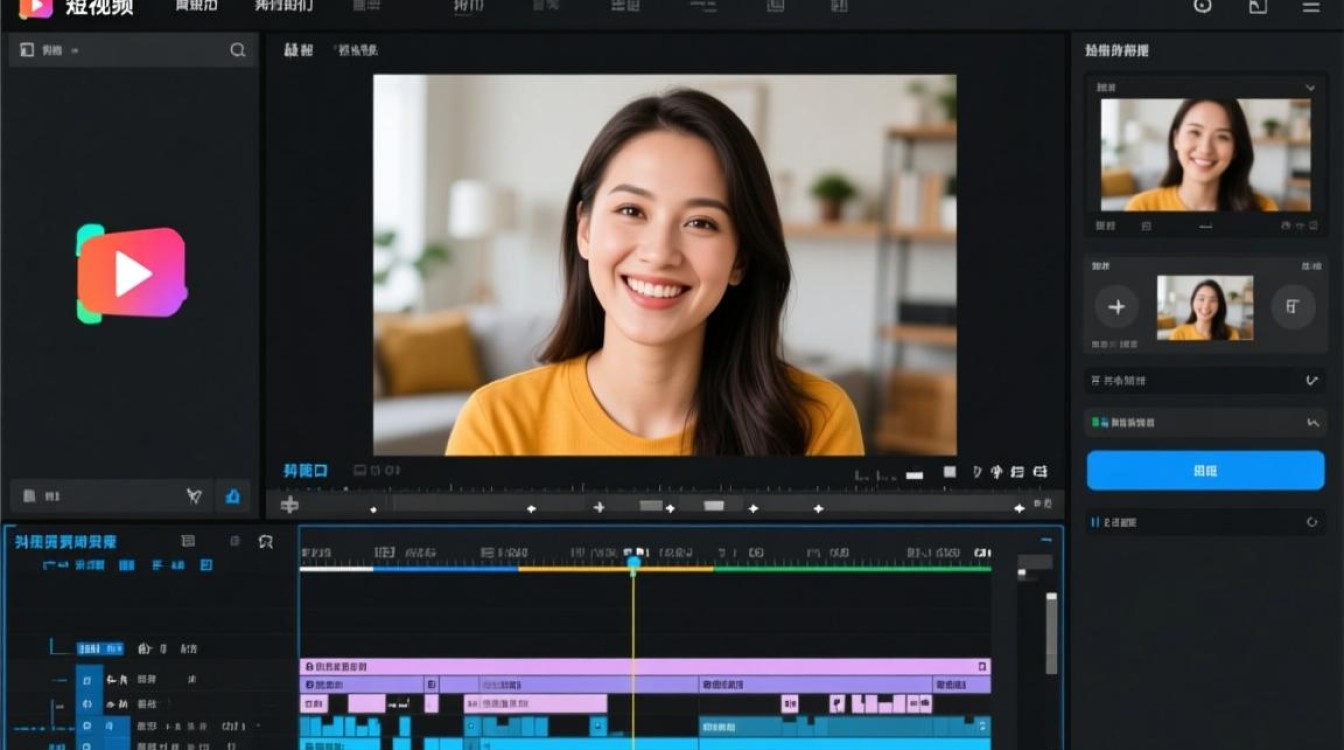Click the green segment of the timeline ruler bar

click(852, 569)
